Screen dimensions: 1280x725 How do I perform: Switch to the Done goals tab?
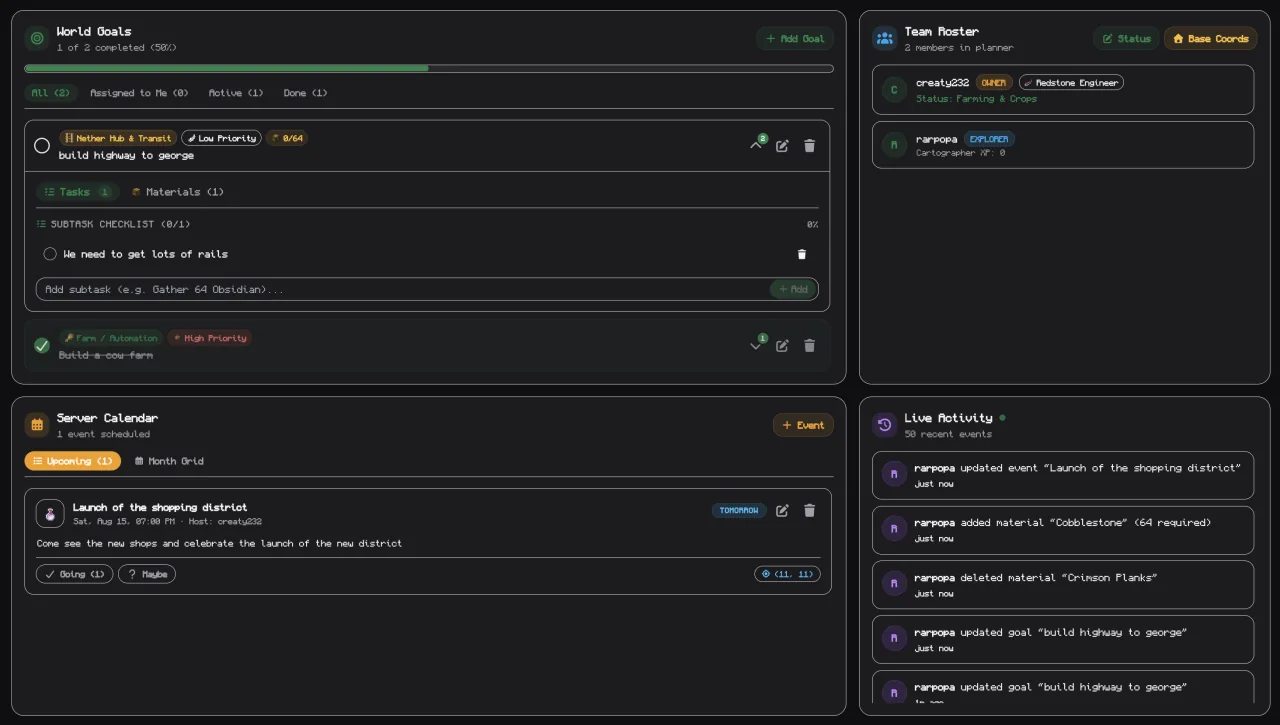305,93
